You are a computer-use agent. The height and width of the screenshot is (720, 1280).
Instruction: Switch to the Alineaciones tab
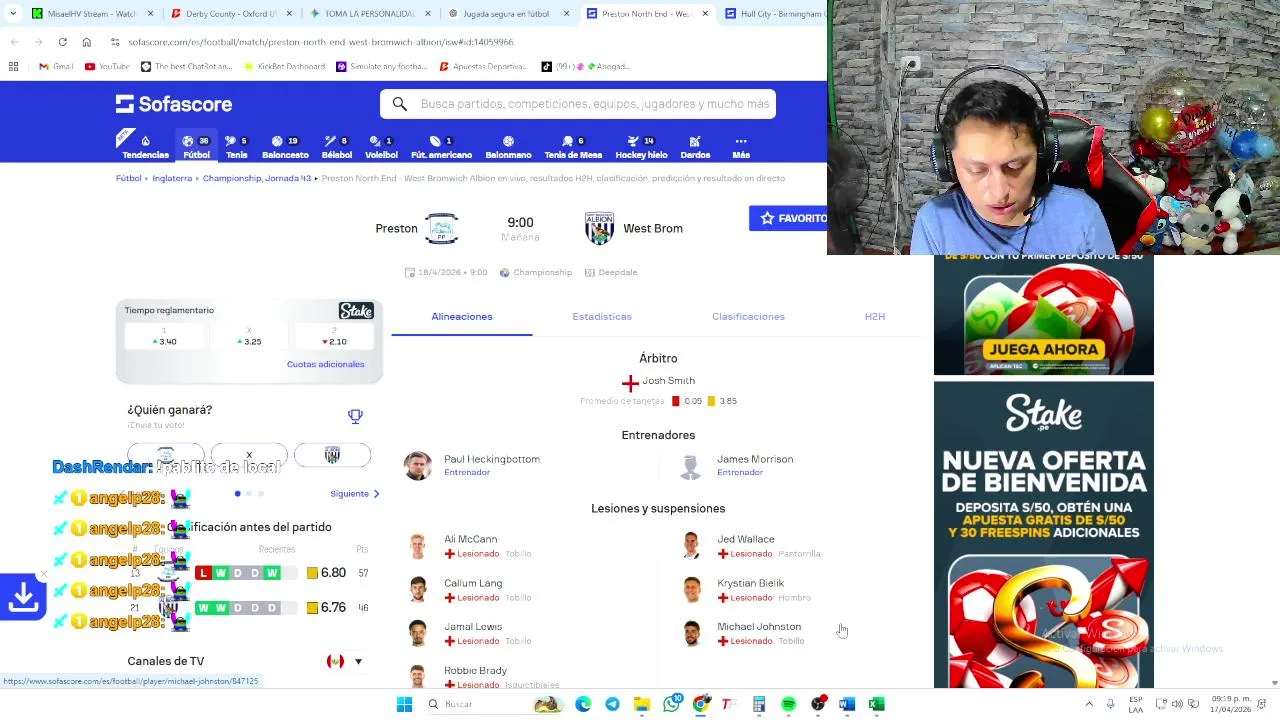pyautogui.click(x=462, y=316)
